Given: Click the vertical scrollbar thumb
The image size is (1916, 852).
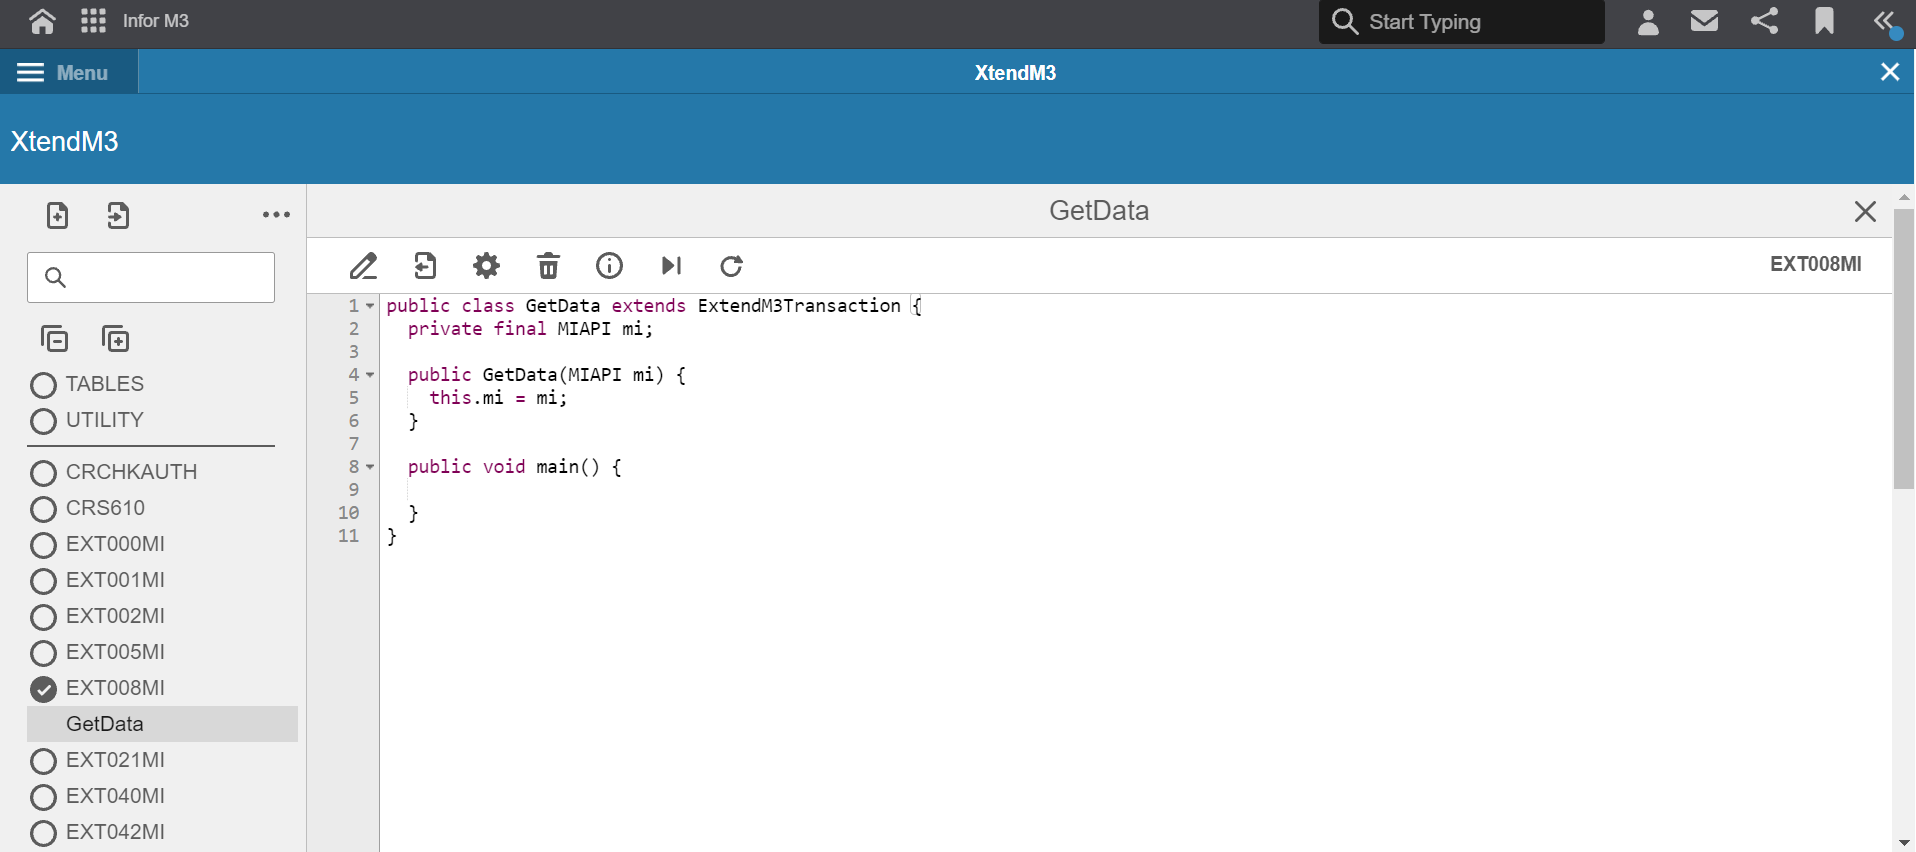Looking at the screenshot, I should point(1903,348).
